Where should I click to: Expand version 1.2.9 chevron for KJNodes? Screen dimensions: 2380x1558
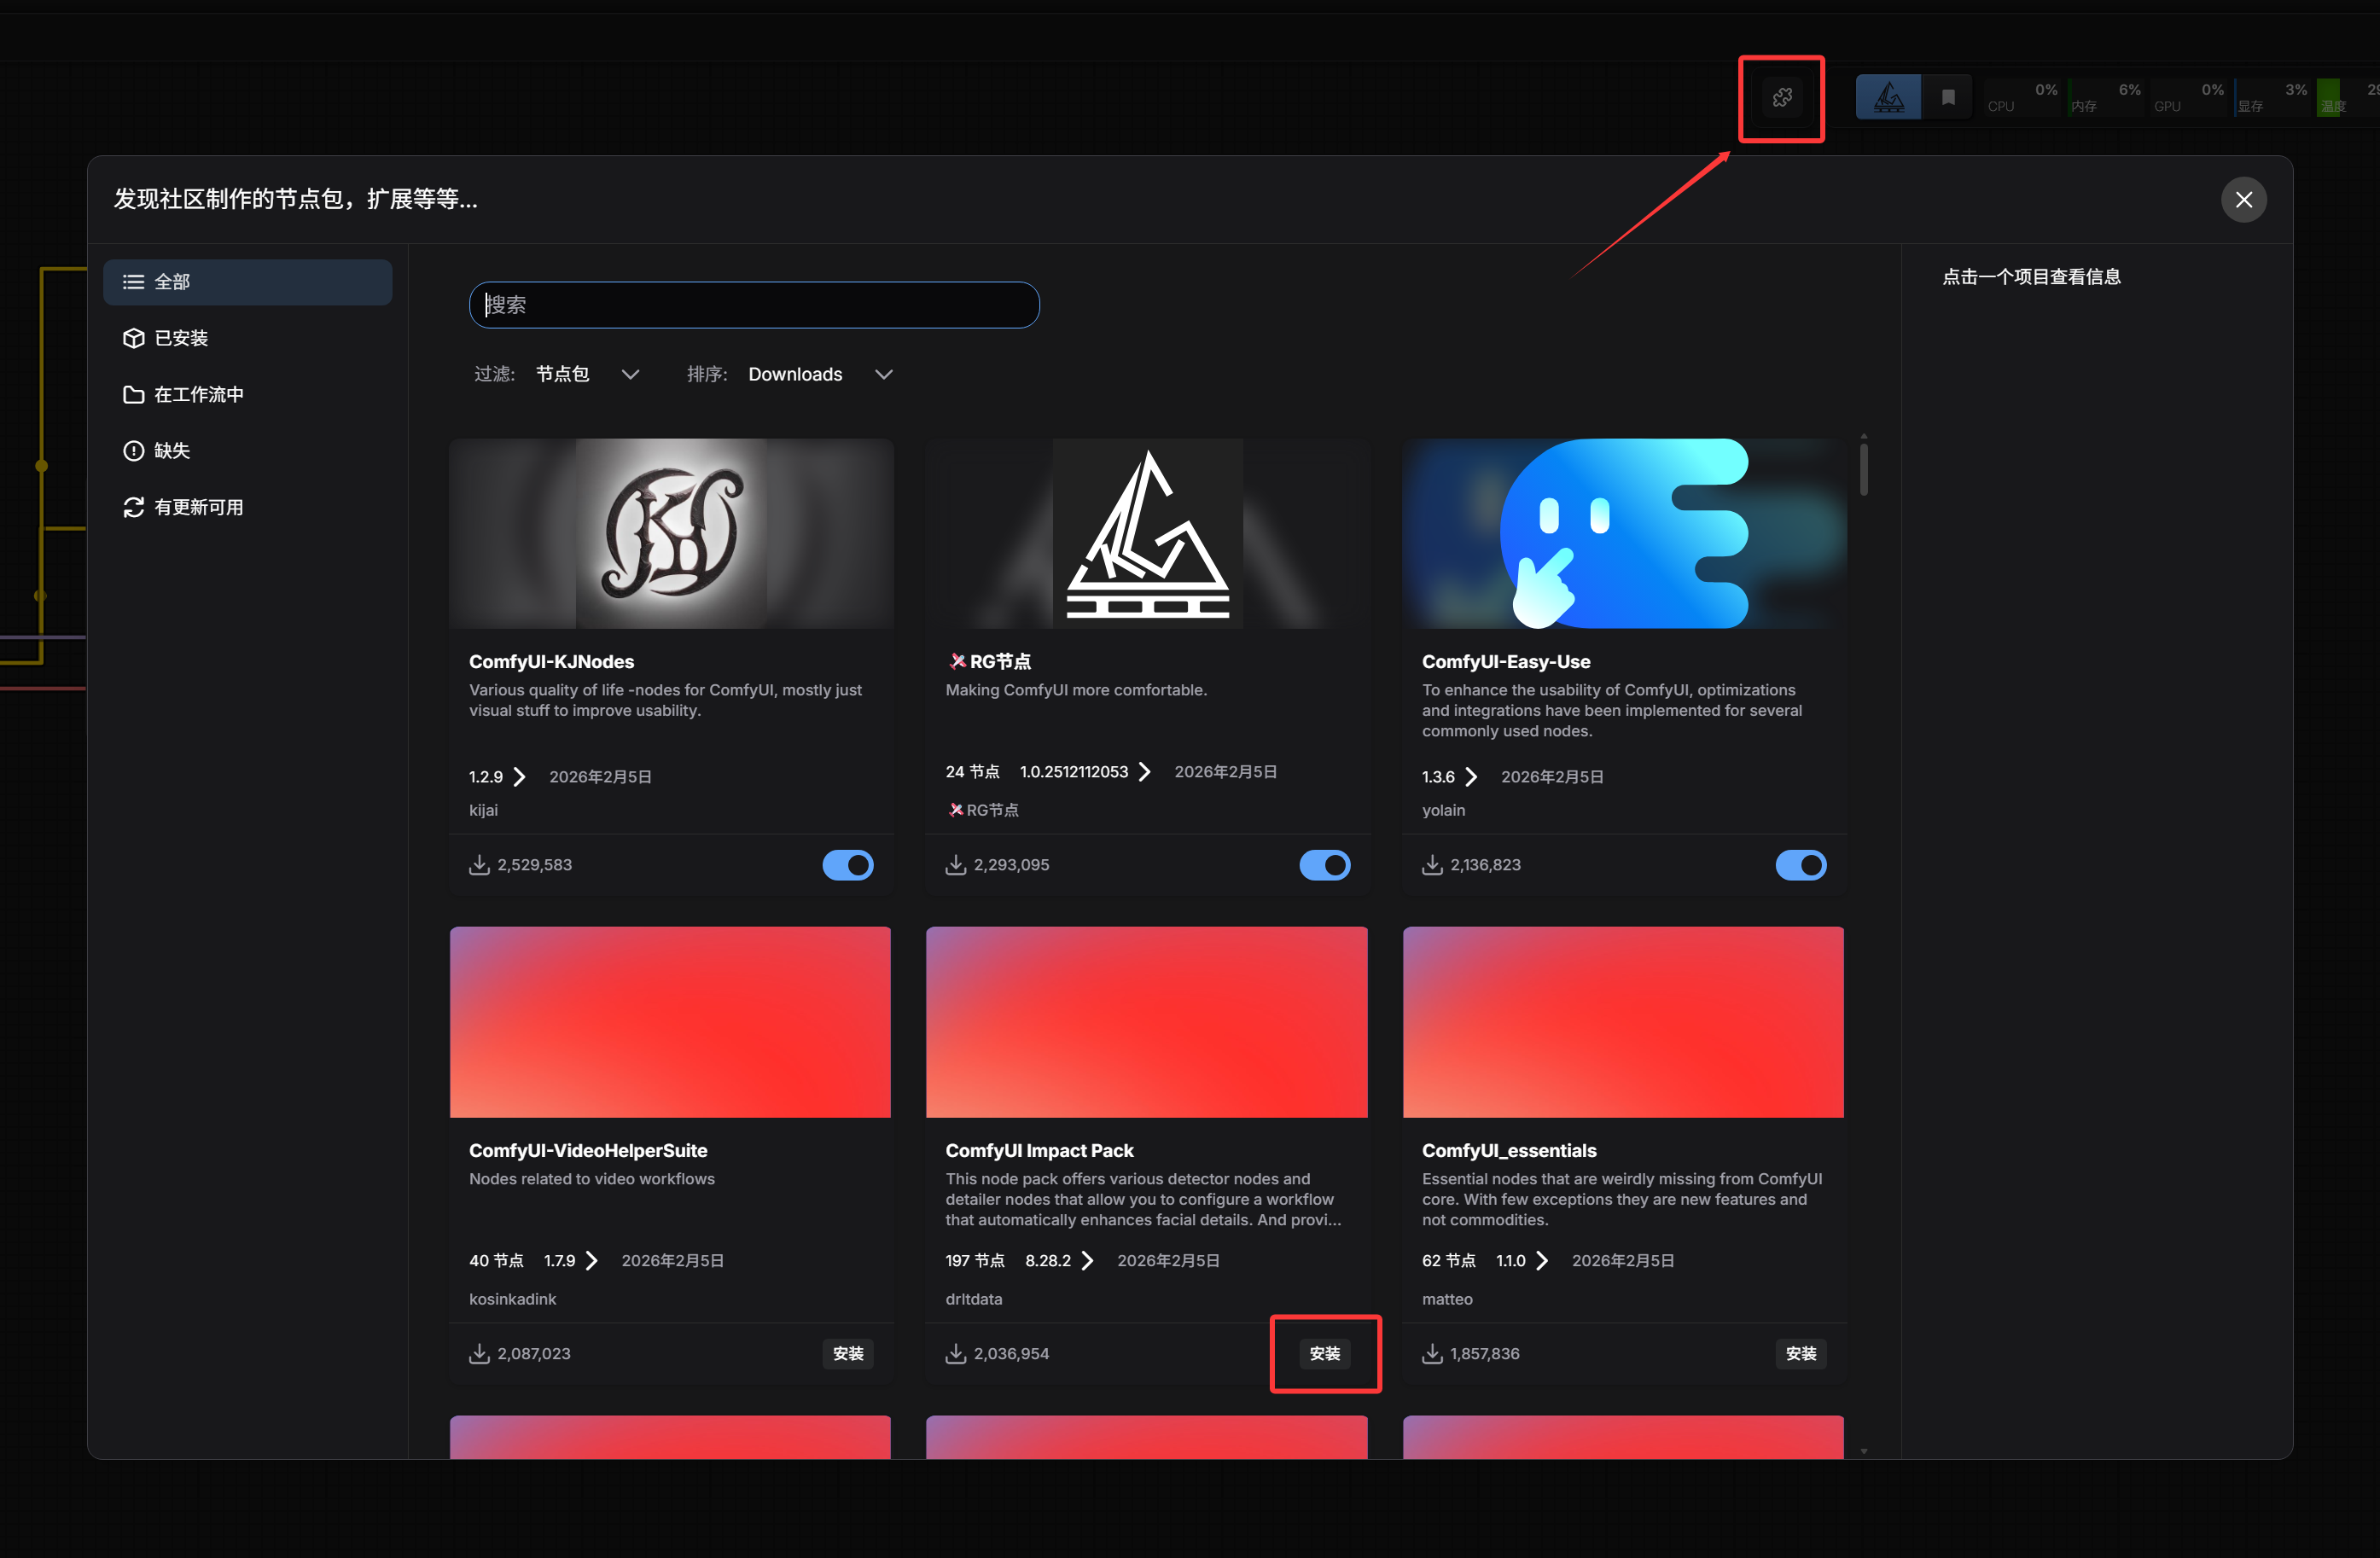(519, 777)
